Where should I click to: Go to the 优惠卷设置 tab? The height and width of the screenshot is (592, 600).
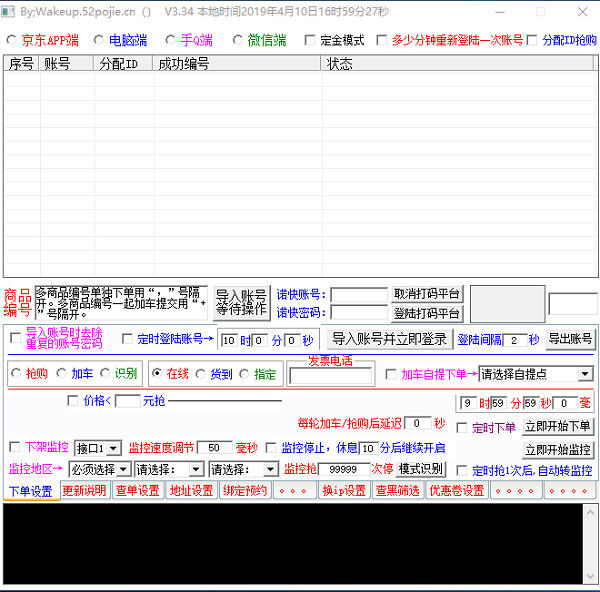[x=457, y=491]
